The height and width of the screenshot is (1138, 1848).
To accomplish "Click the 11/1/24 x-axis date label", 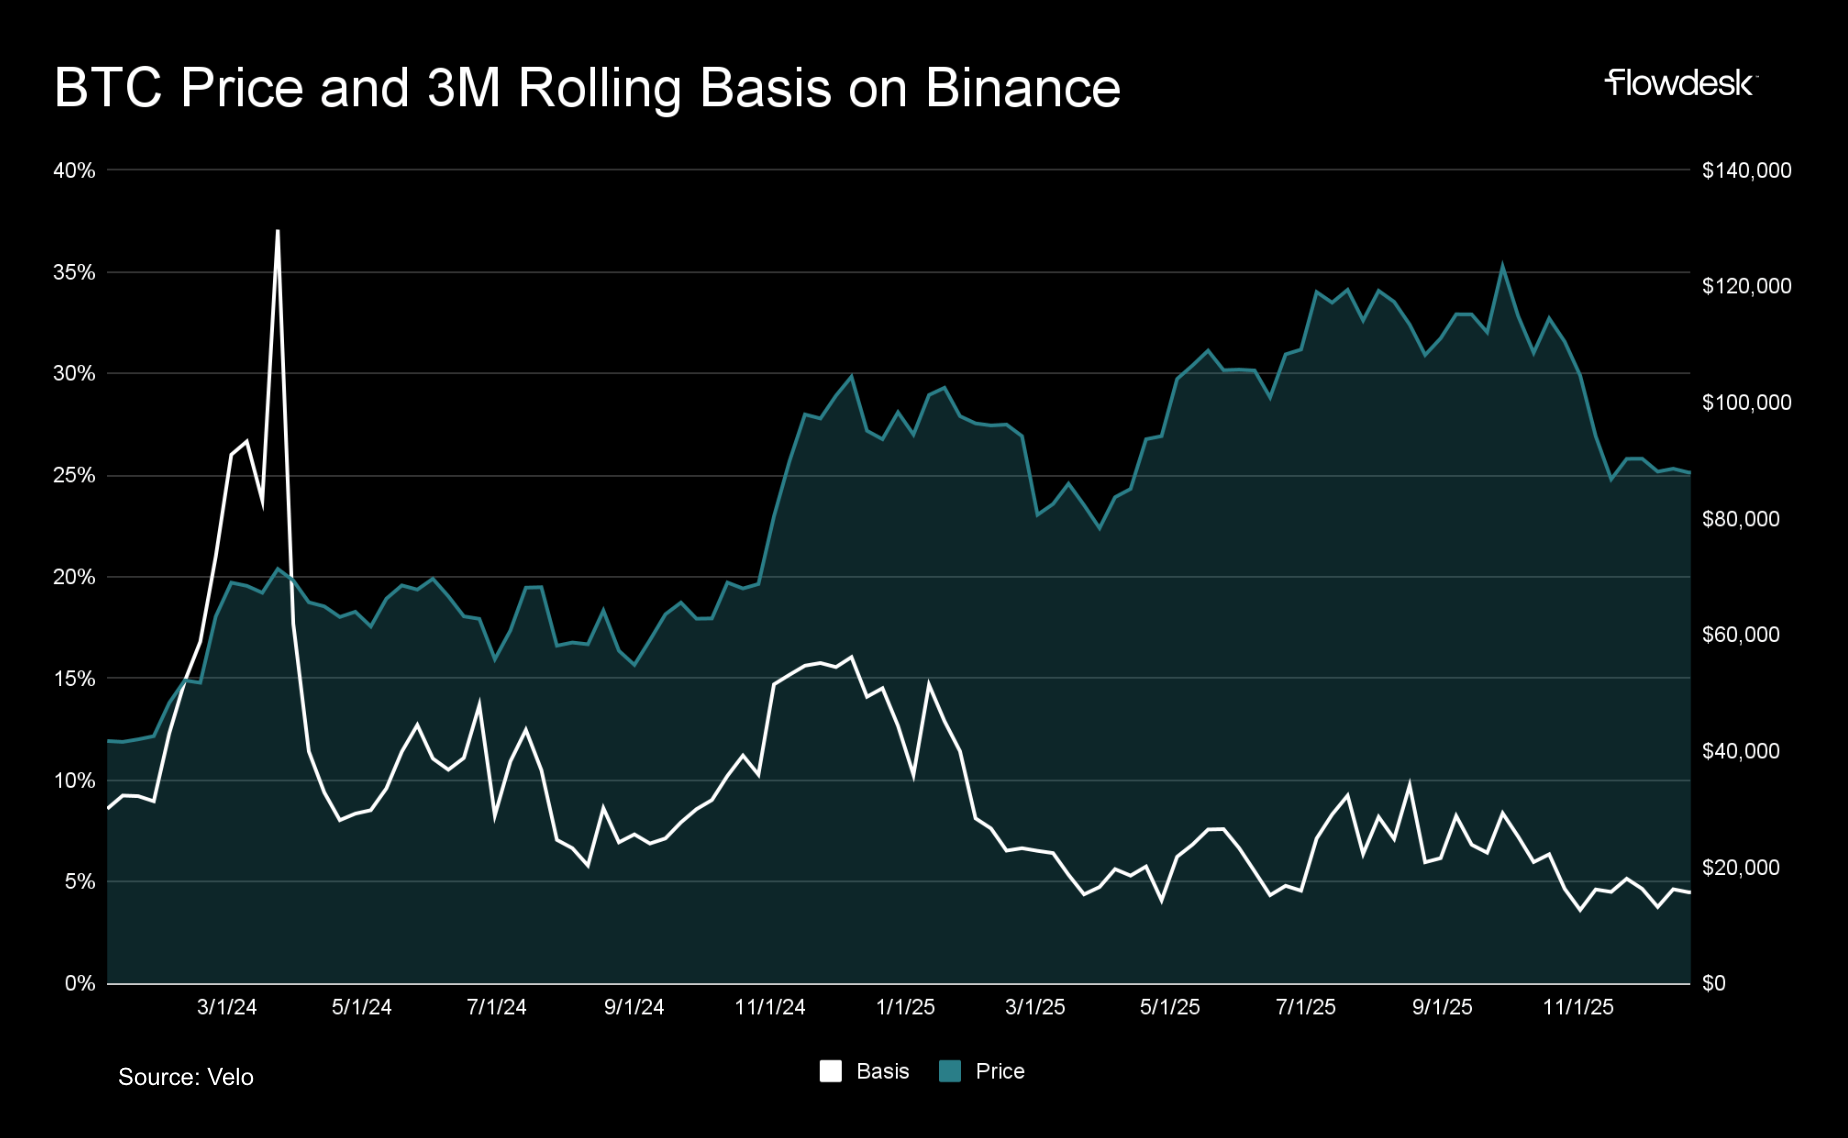I will pyautogui.click(x=770, y=1007).
